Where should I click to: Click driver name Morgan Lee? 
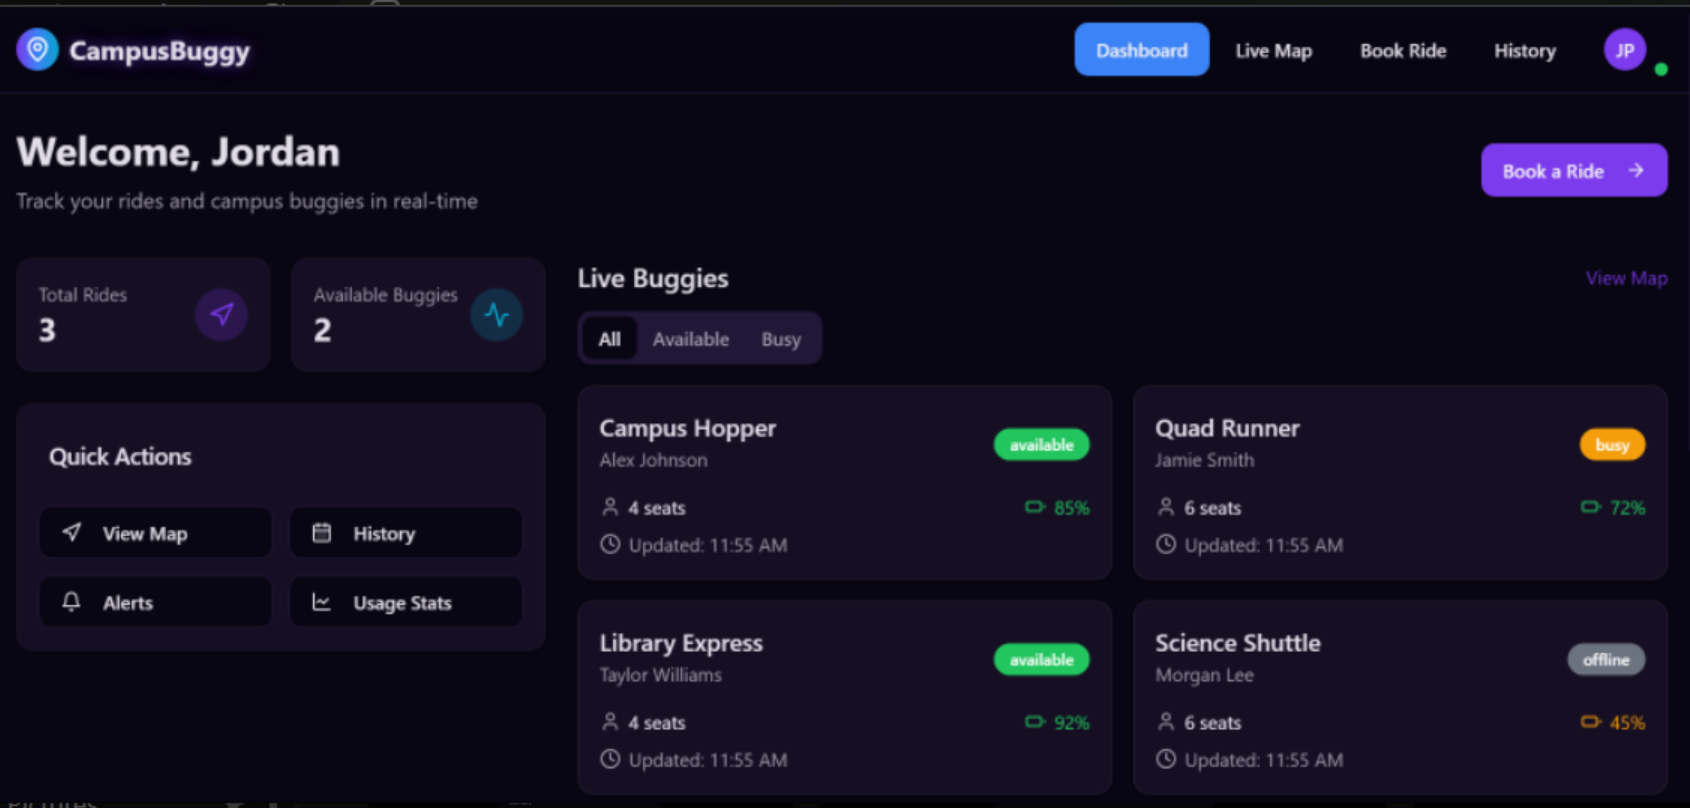click(1204, 675)
